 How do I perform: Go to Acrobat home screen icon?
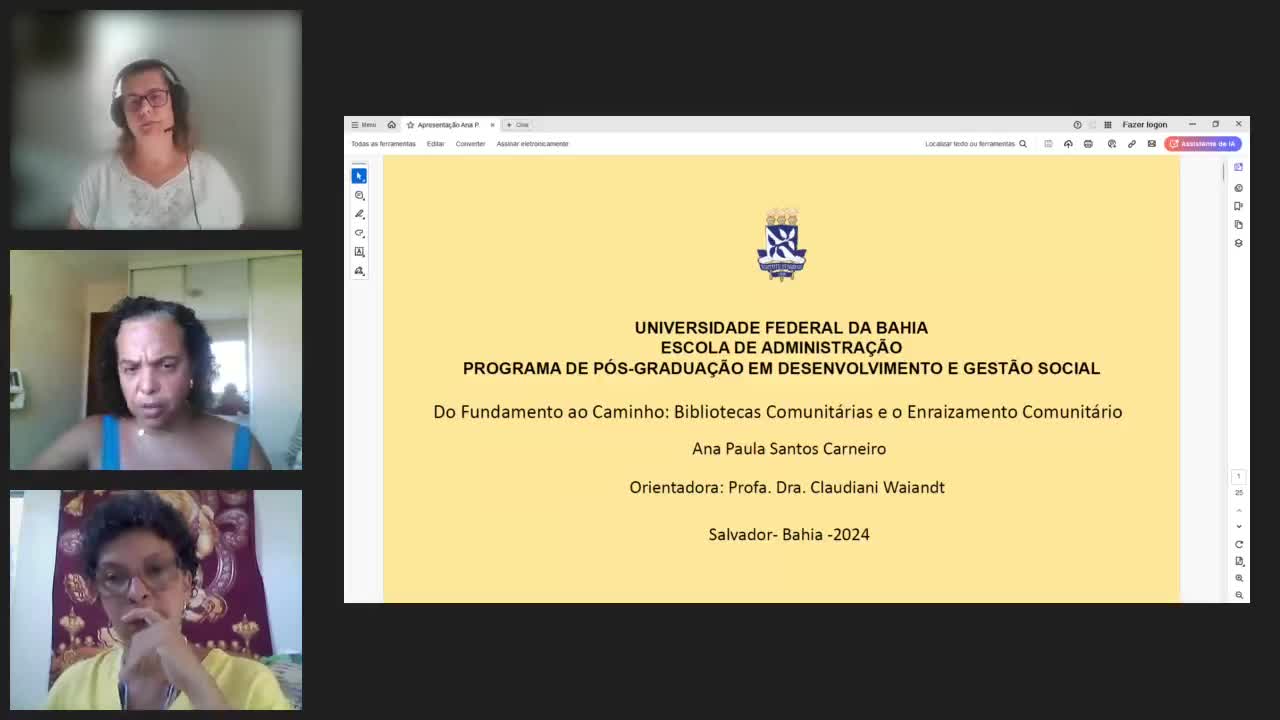392,125
